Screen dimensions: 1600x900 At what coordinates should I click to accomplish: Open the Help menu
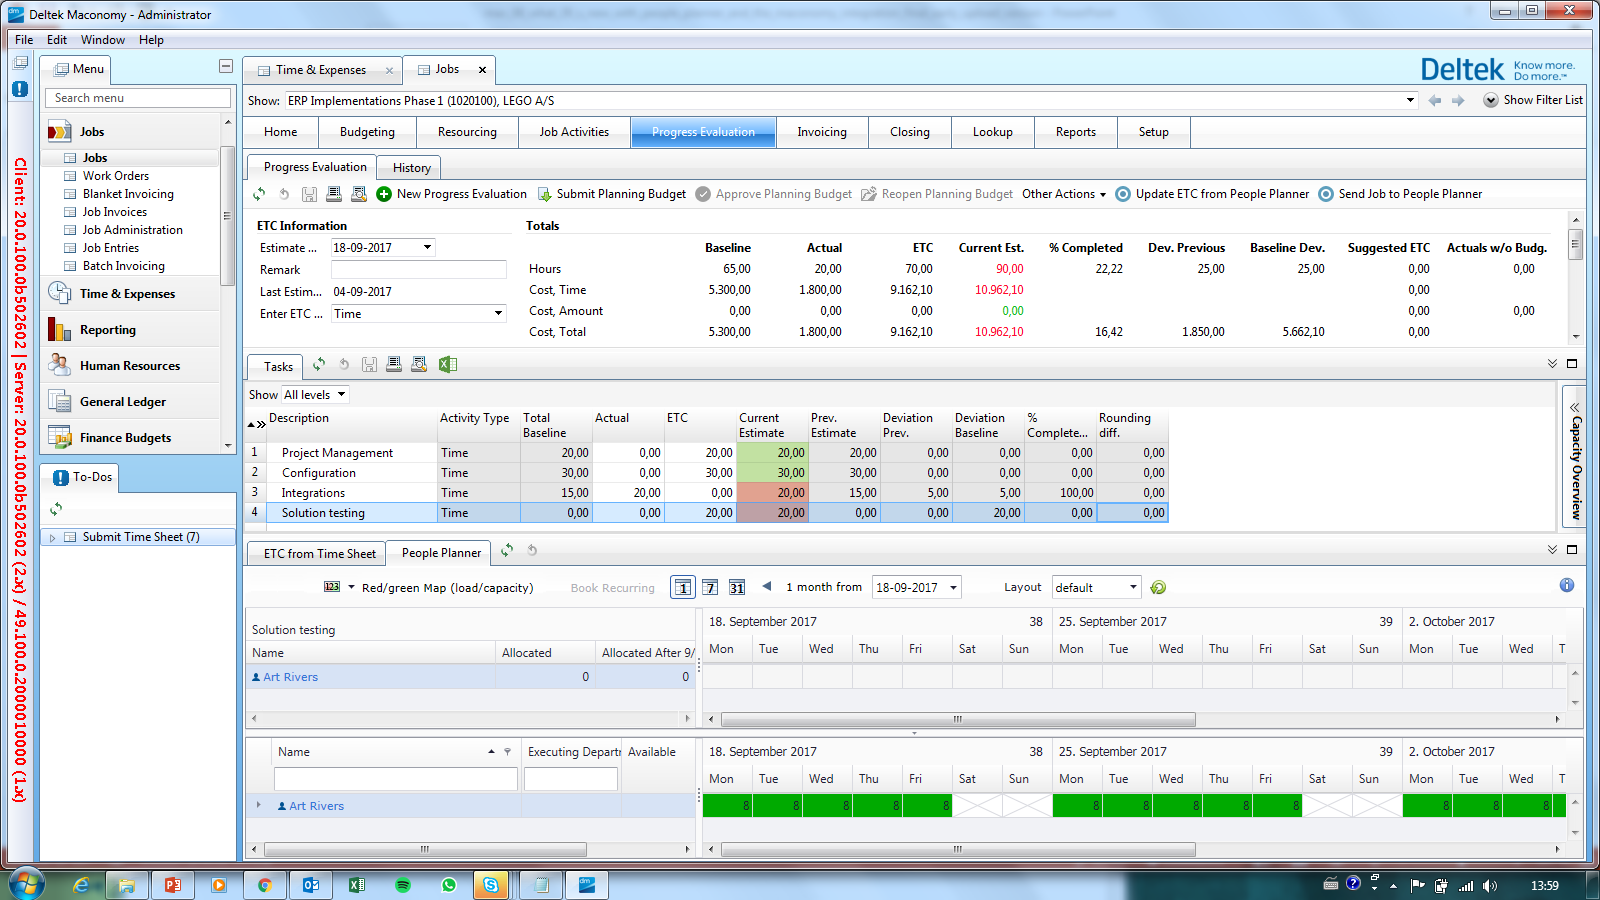[x=151, y=40]
